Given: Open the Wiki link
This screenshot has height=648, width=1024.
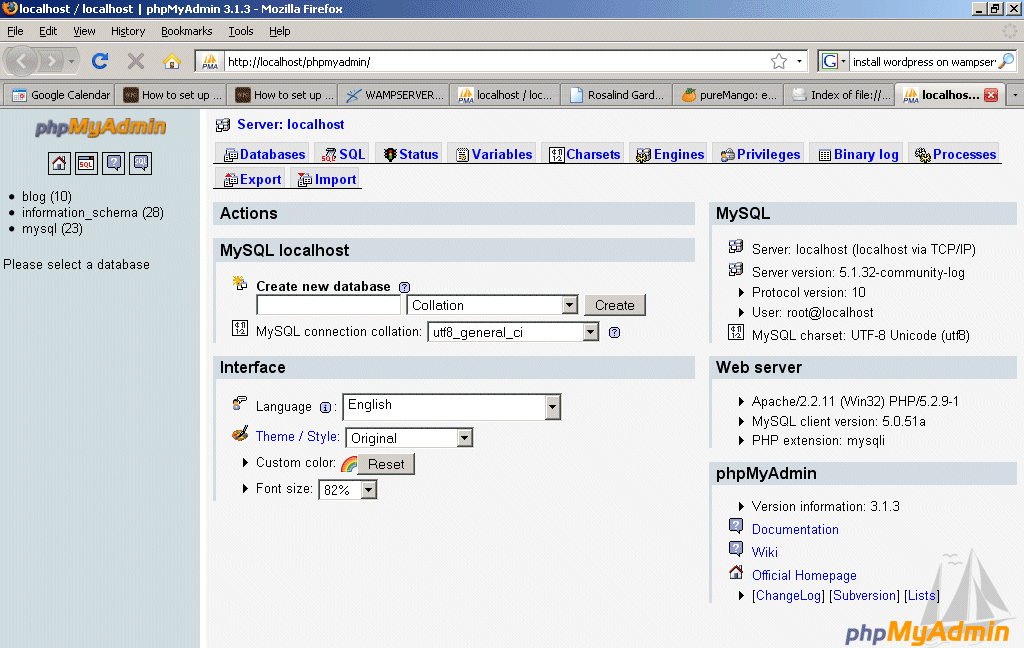Looking at the screenshot, I should coord(765,552).
